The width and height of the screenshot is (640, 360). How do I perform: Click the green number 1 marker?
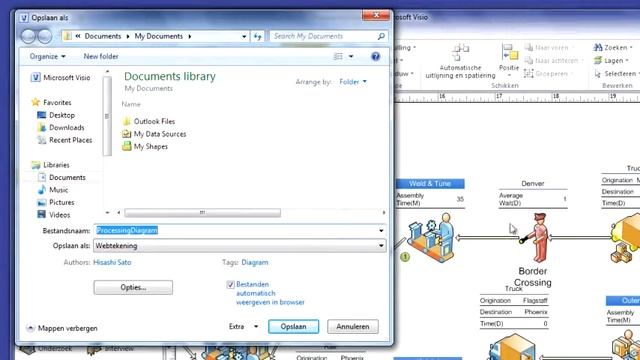(404, 257)
